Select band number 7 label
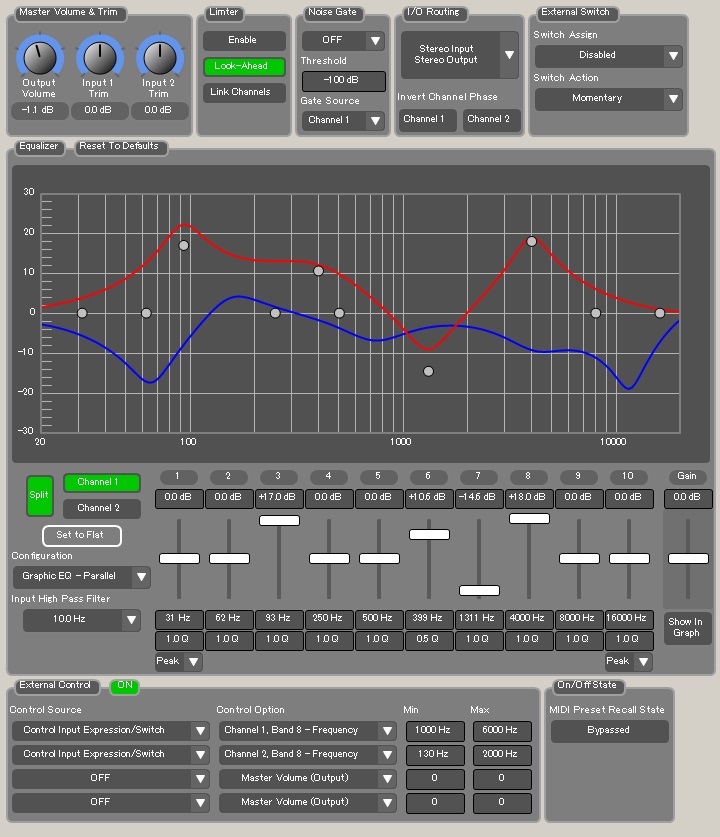The height and width of the screenshot is (837, 720). 478,476
